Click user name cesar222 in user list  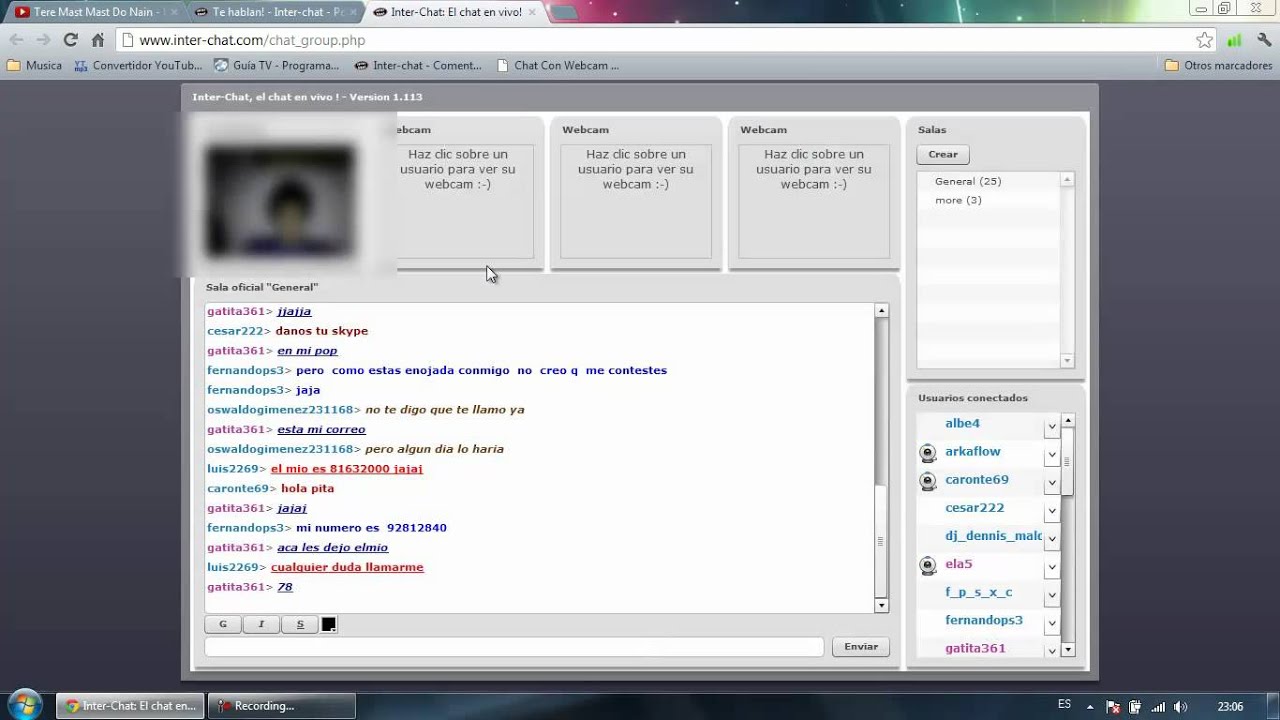click(974, 508)
